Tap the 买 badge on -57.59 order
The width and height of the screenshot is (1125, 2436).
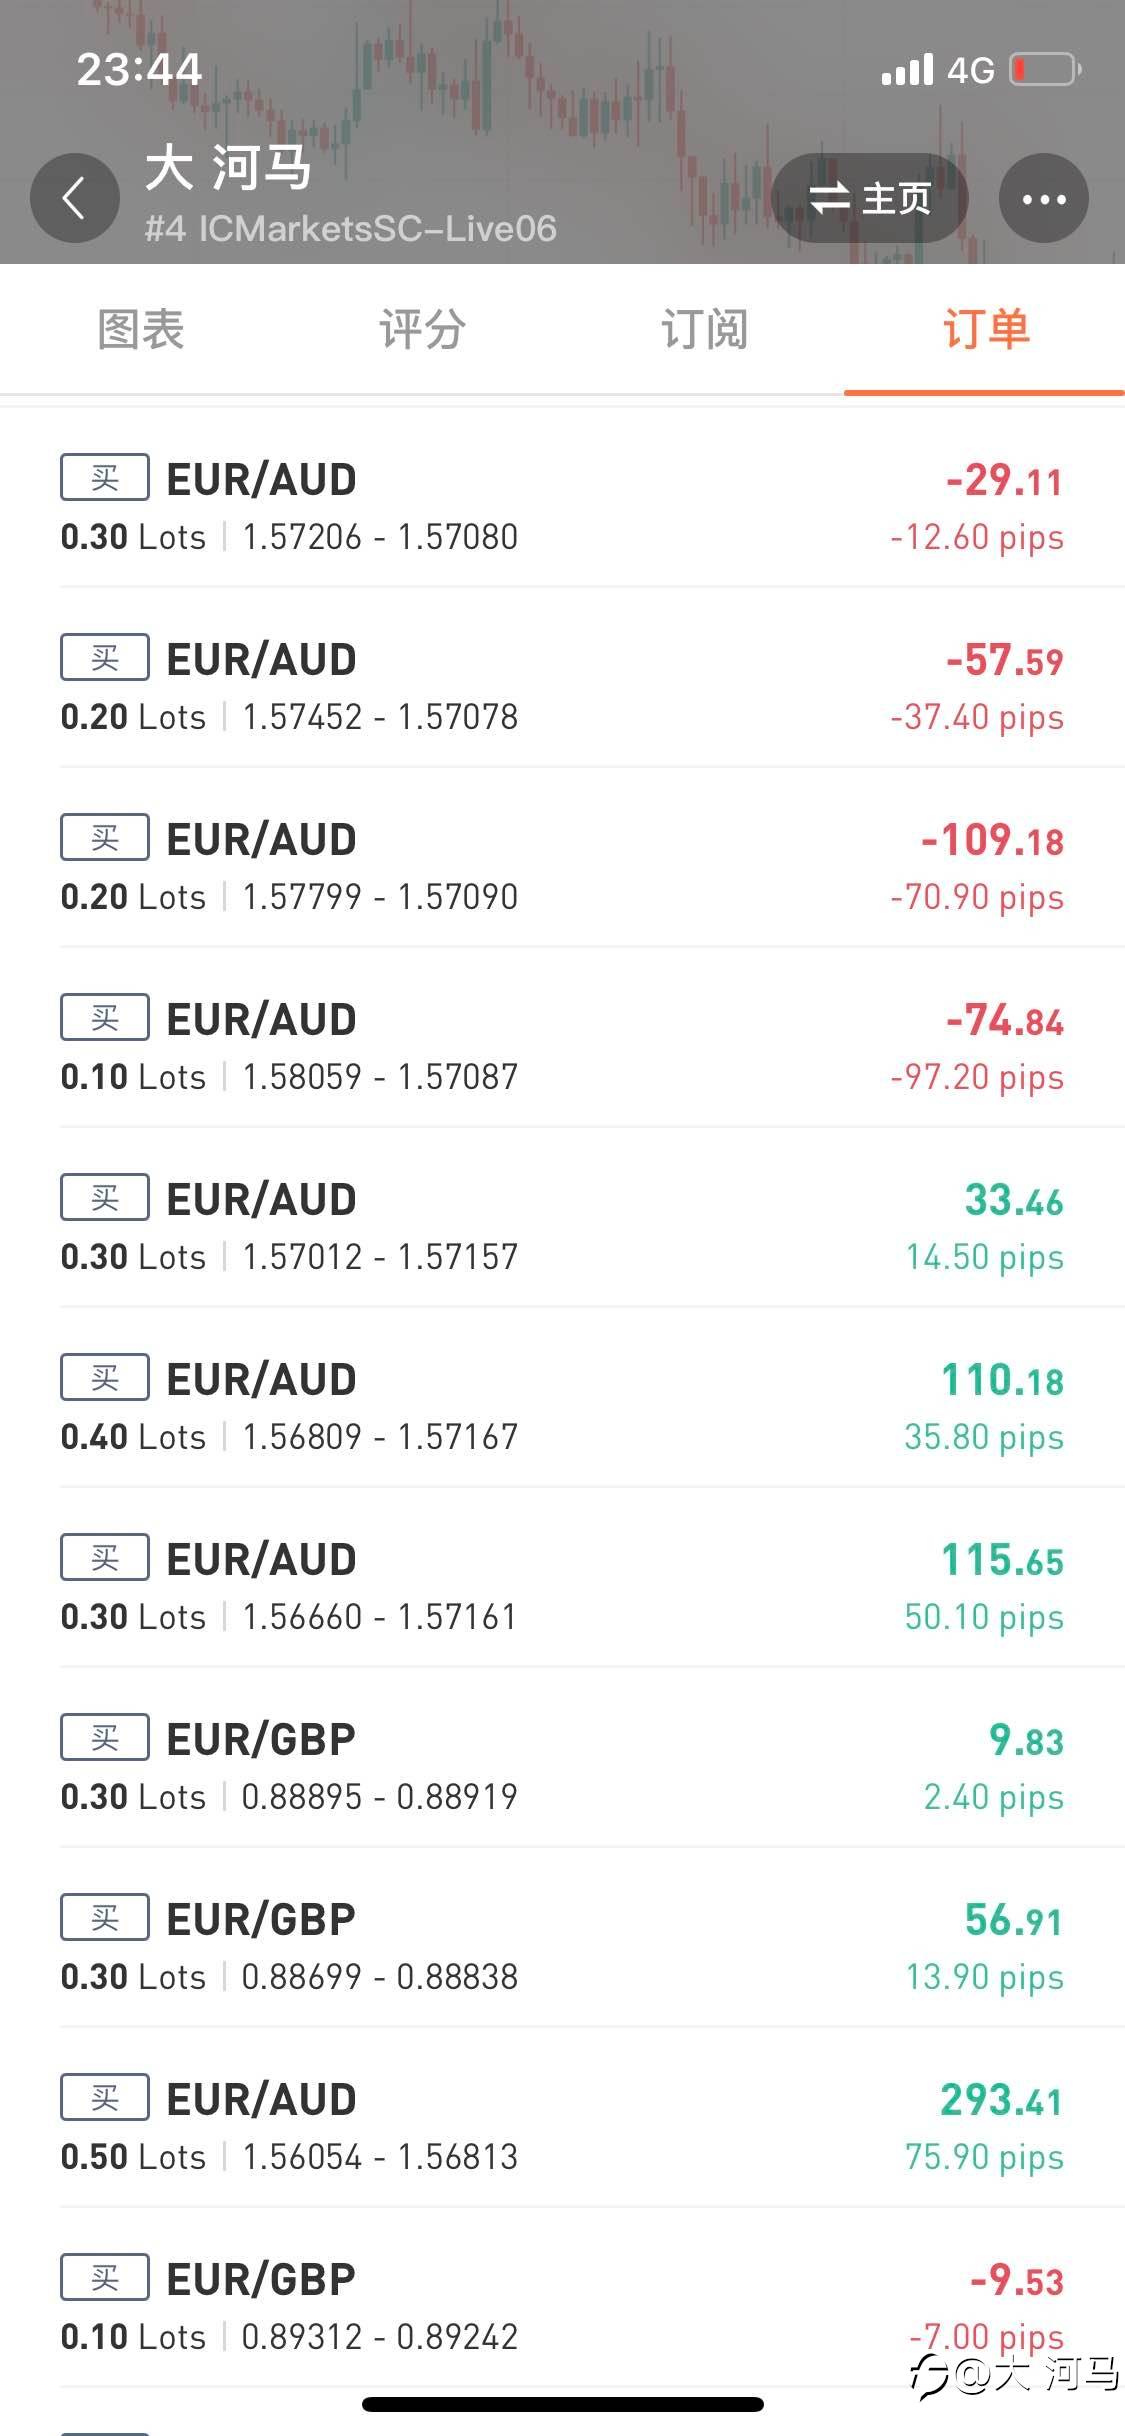tap(105, 657)
